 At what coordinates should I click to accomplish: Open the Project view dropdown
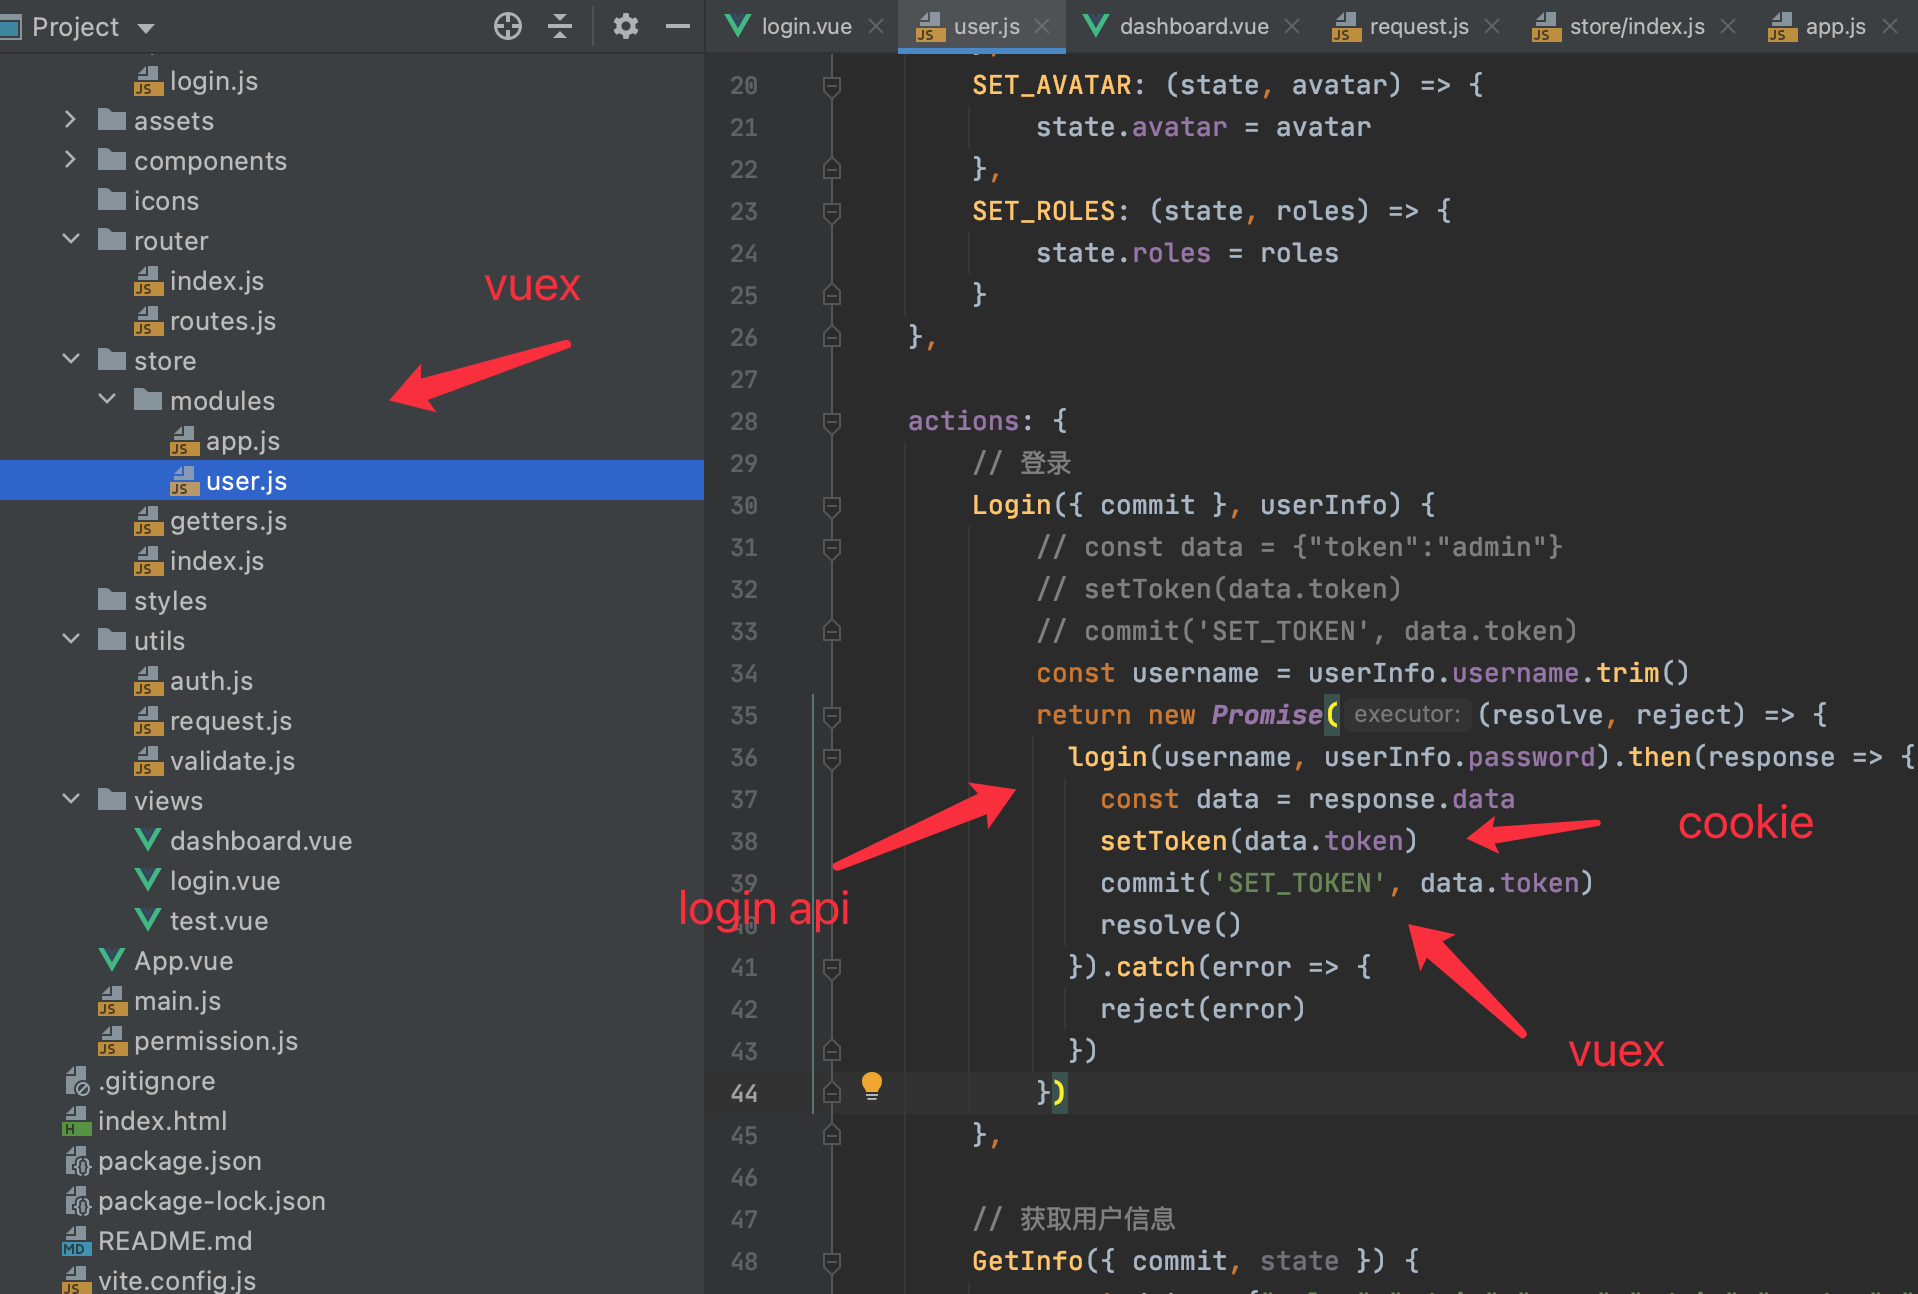(x=146, y=28)
